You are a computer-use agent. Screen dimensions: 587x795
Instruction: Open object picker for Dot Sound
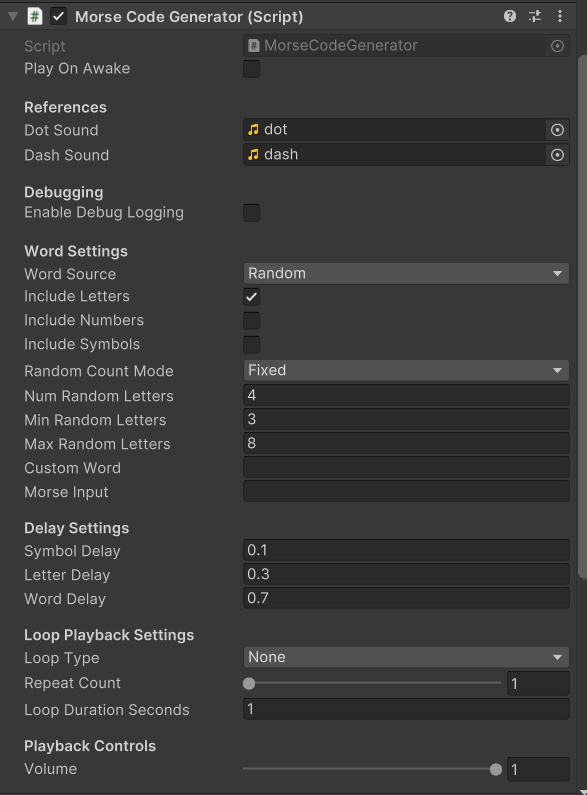pos(557,130)
